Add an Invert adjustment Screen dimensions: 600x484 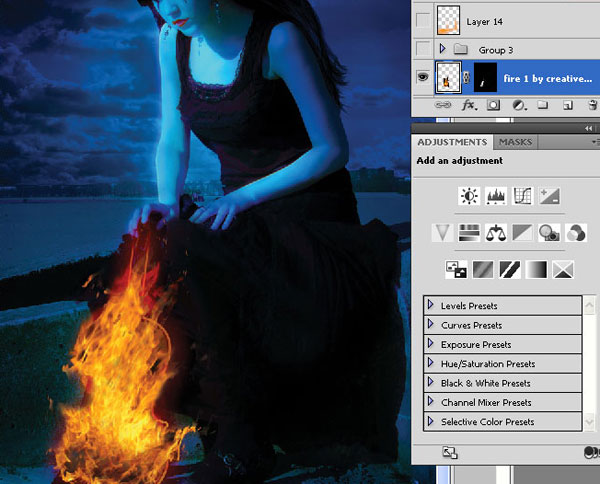coord(456,269)
